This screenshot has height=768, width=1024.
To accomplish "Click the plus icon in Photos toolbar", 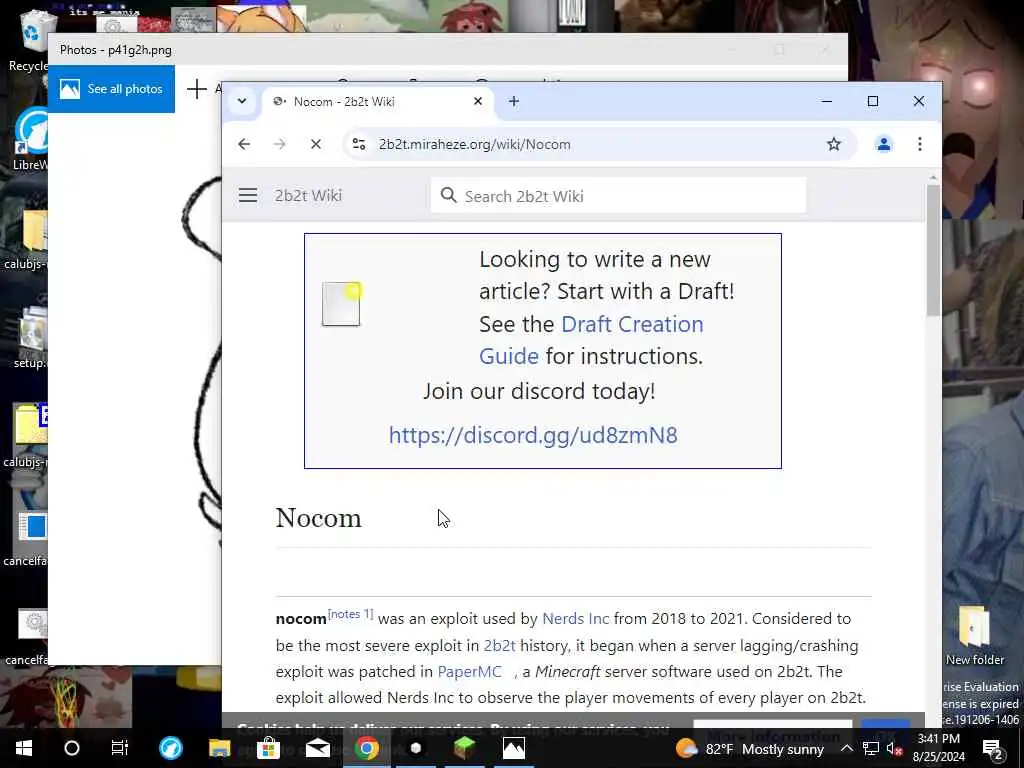I will coord(196,89).
